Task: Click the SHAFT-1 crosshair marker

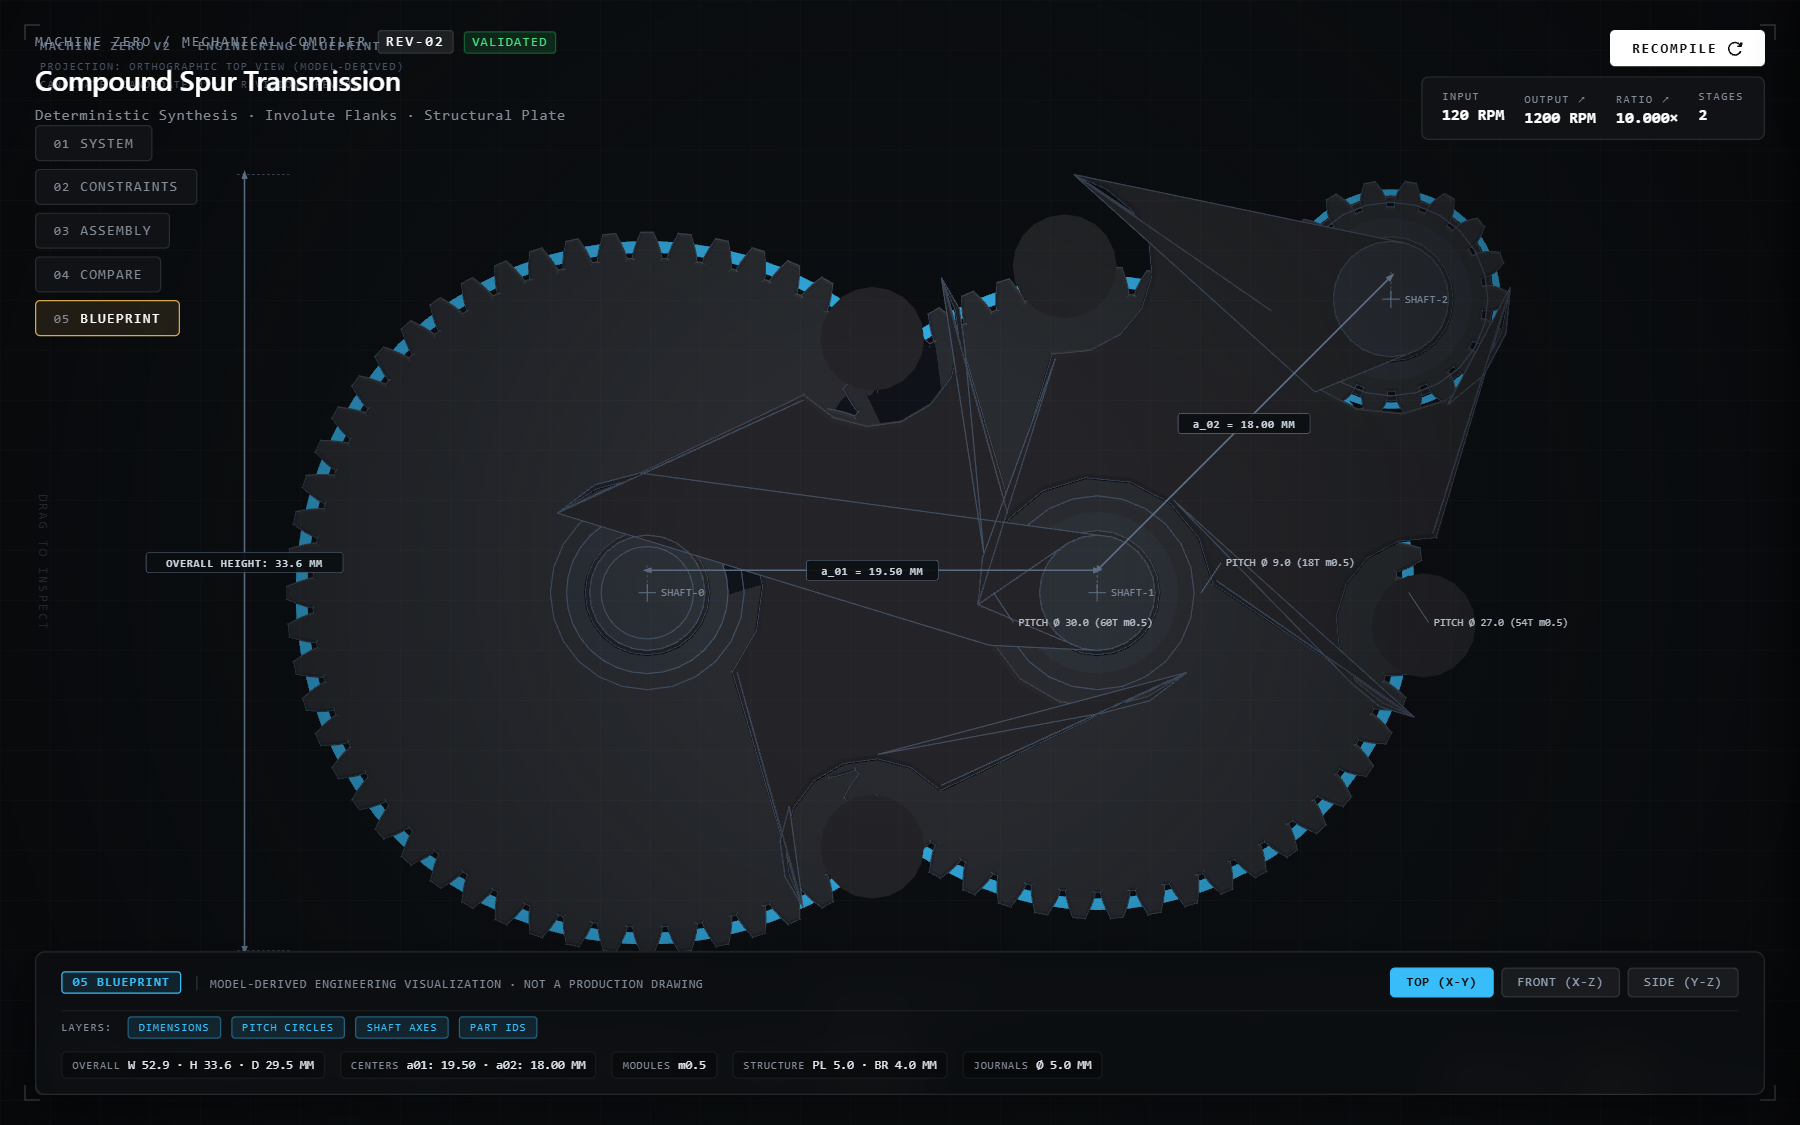Action: pyautogui.click(x=1097, y=592)
